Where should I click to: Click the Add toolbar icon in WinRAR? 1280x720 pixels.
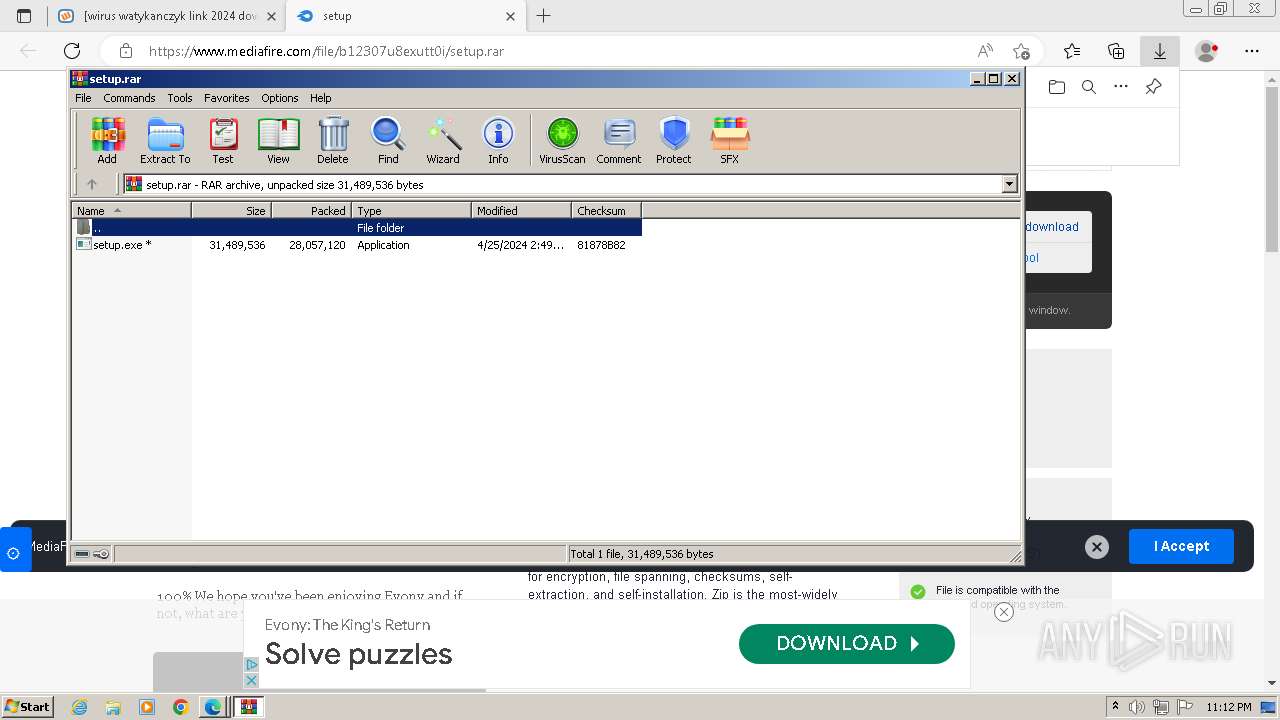click(107, 140)
